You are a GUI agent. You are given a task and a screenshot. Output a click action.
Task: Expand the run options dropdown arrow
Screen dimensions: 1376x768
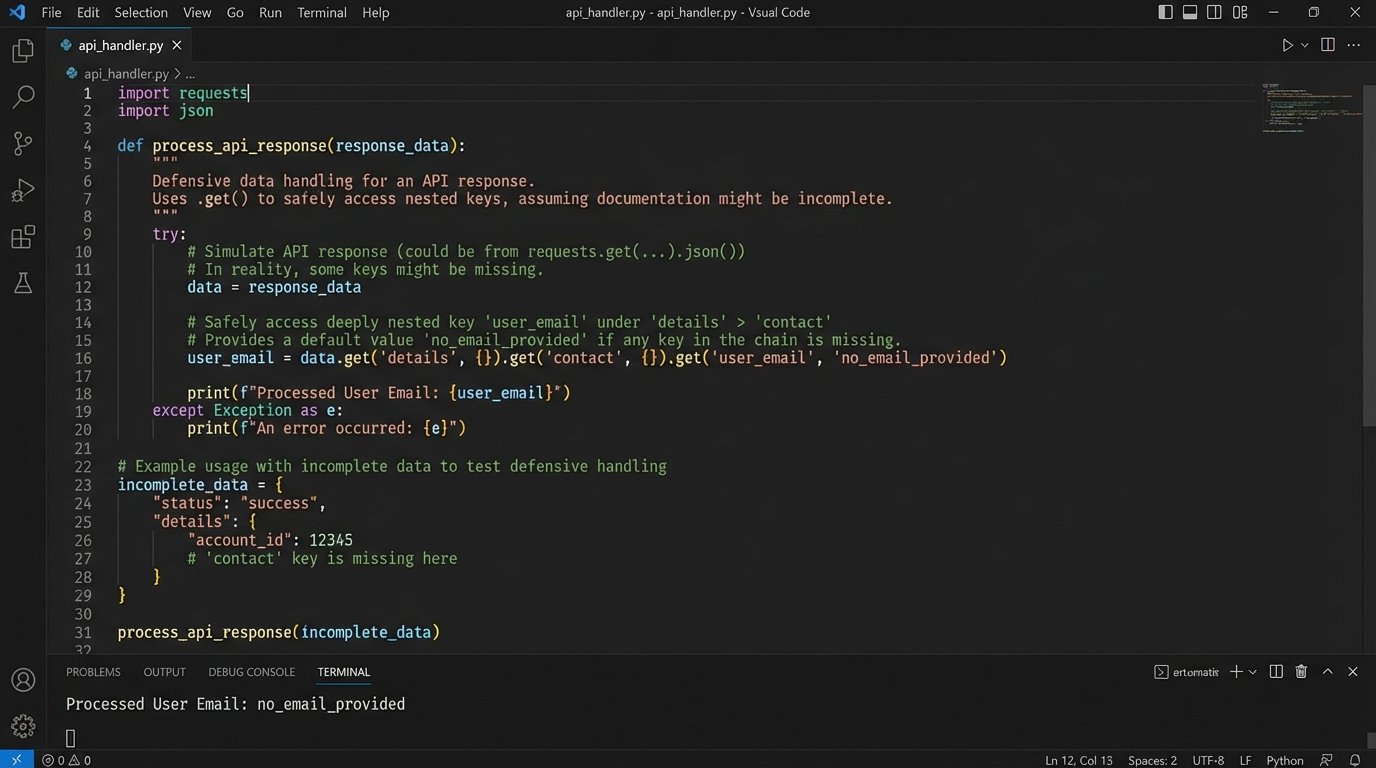pyautogui.click(x=1304, y=45)
